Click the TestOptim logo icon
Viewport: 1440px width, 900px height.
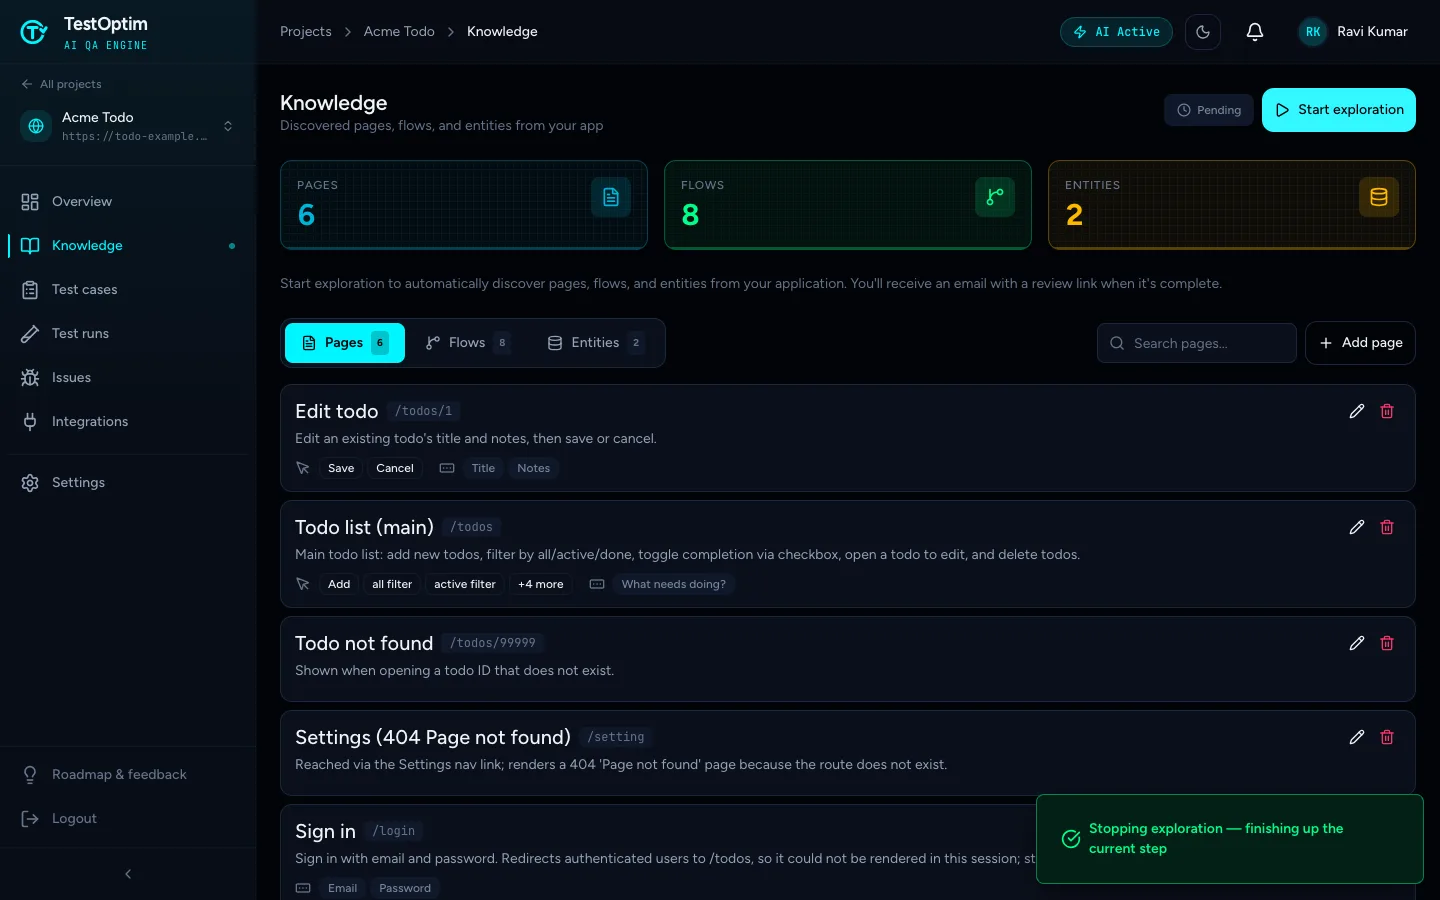(x=34, y=32)
